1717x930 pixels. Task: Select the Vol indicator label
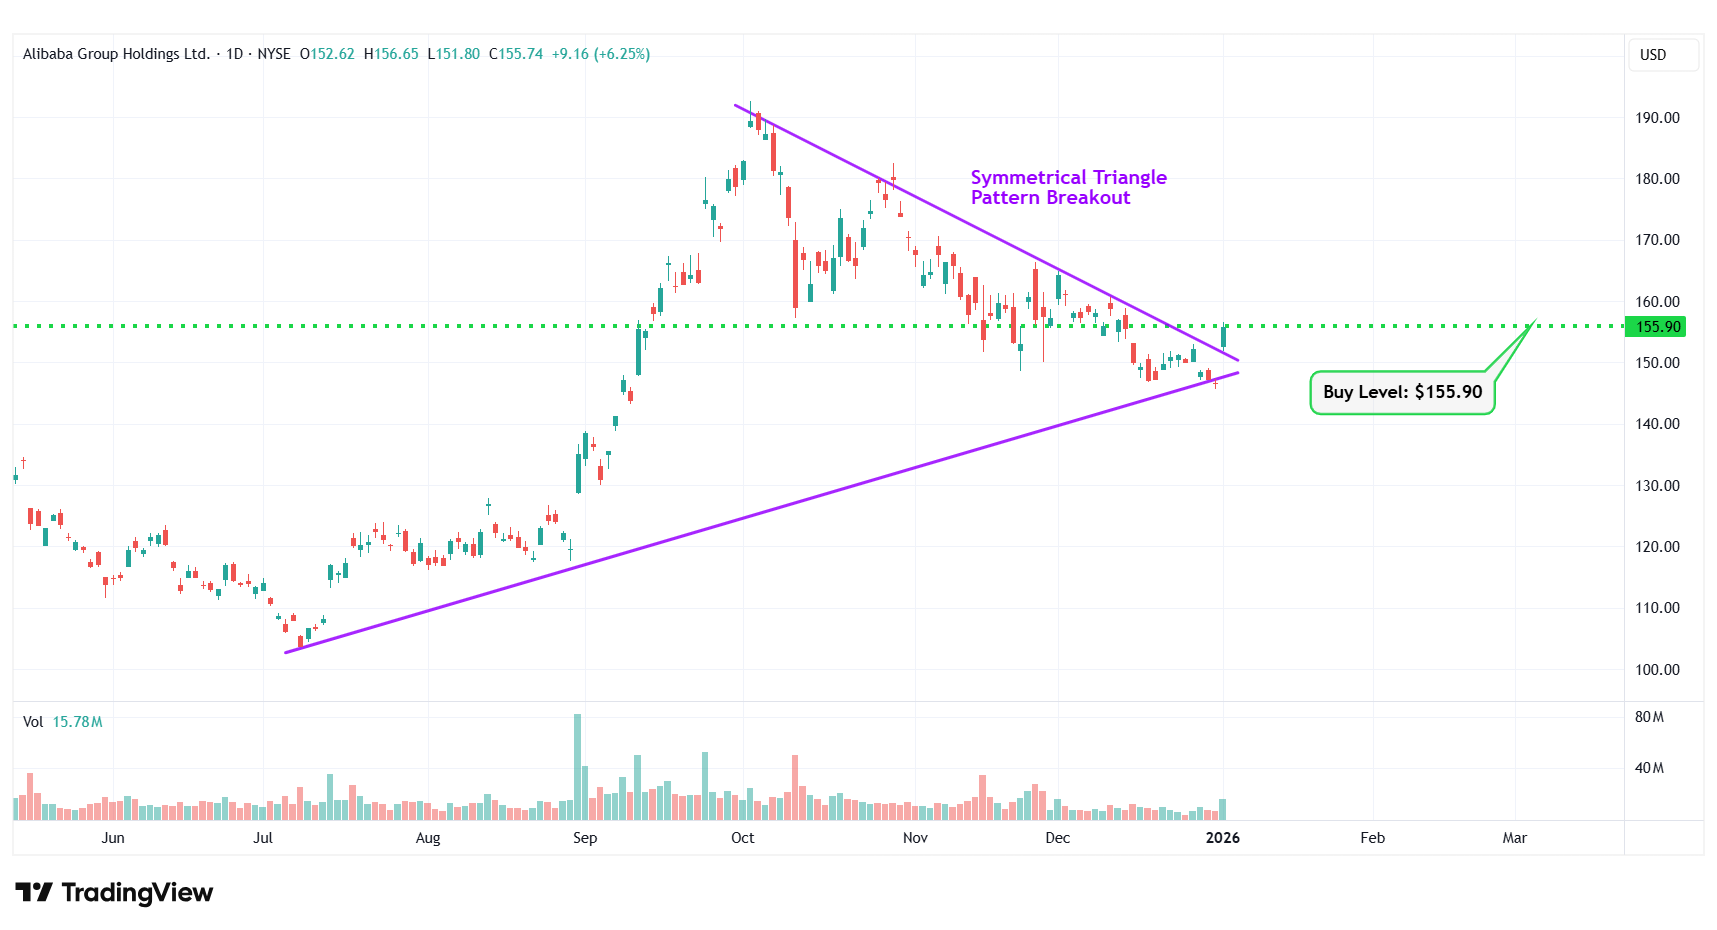click(33, 722)
